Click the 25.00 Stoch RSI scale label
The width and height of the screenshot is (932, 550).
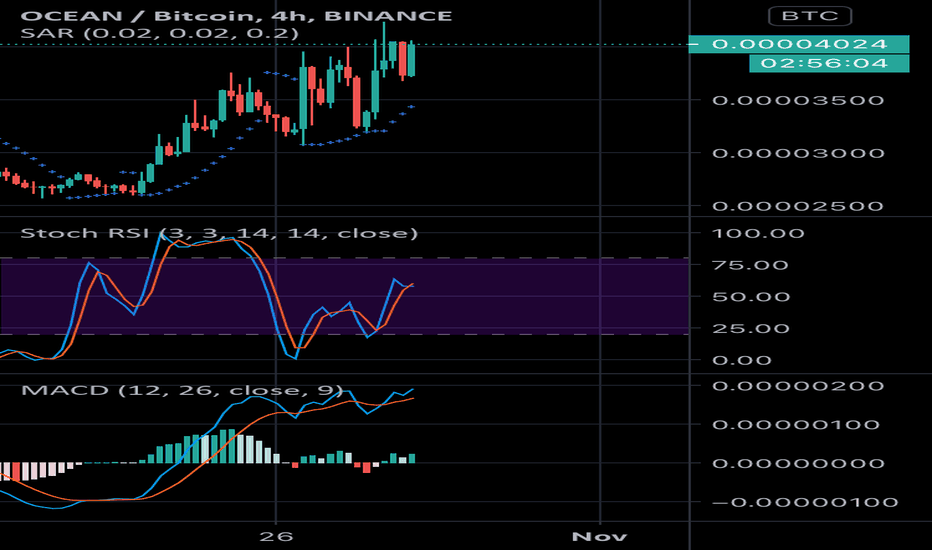tap(750, 328)
